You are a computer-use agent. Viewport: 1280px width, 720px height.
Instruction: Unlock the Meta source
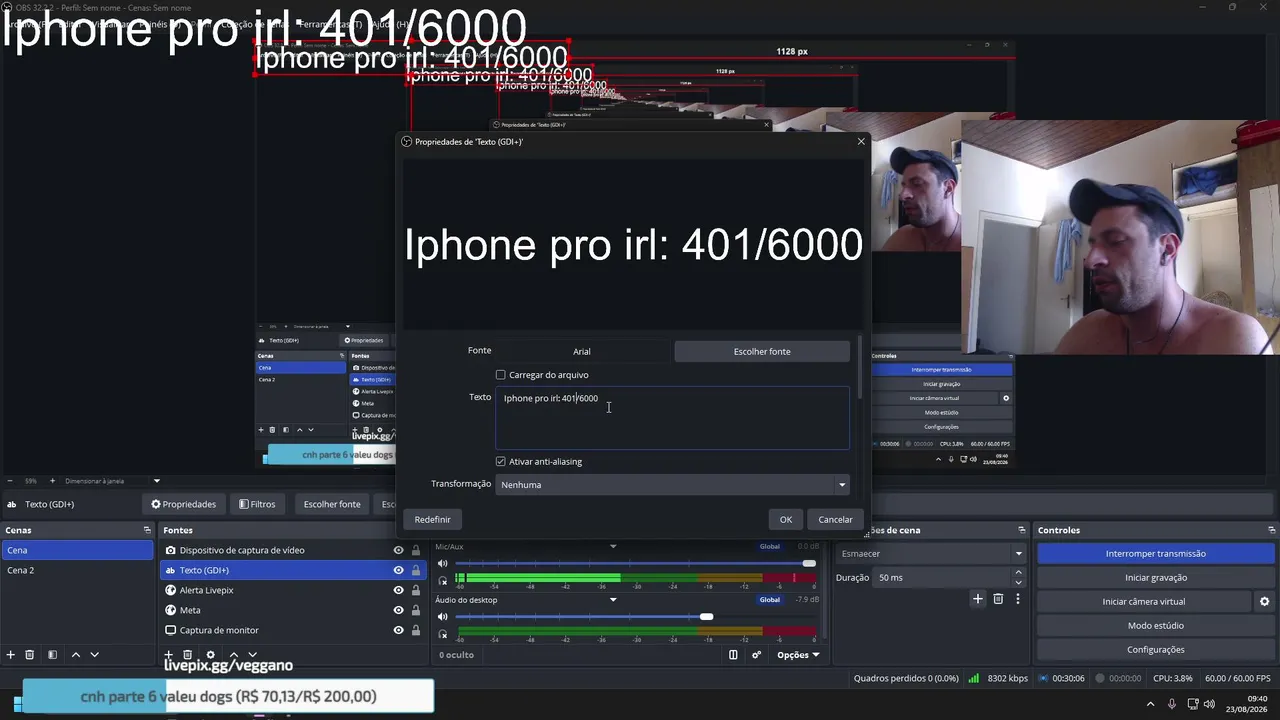(416, 610)
